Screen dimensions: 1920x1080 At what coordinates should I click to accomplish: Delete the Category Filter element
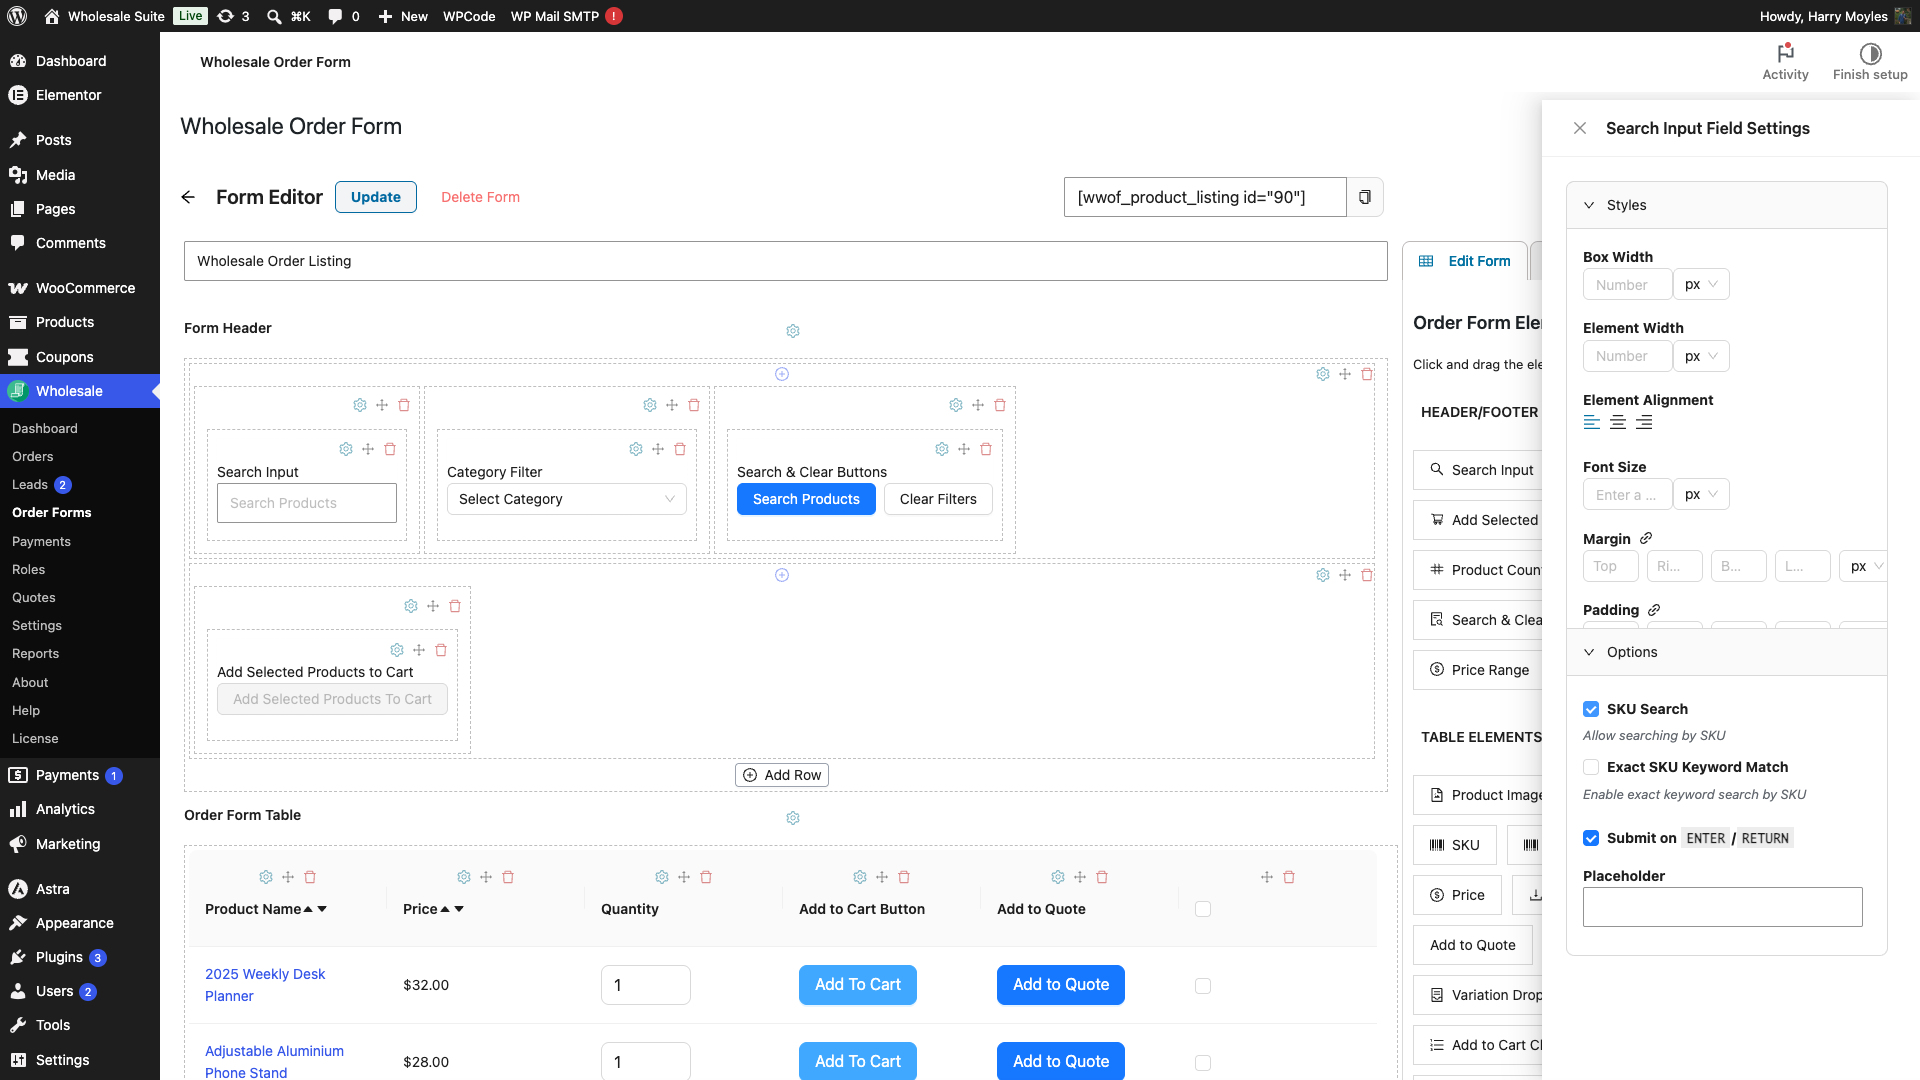tap(680, 449)
